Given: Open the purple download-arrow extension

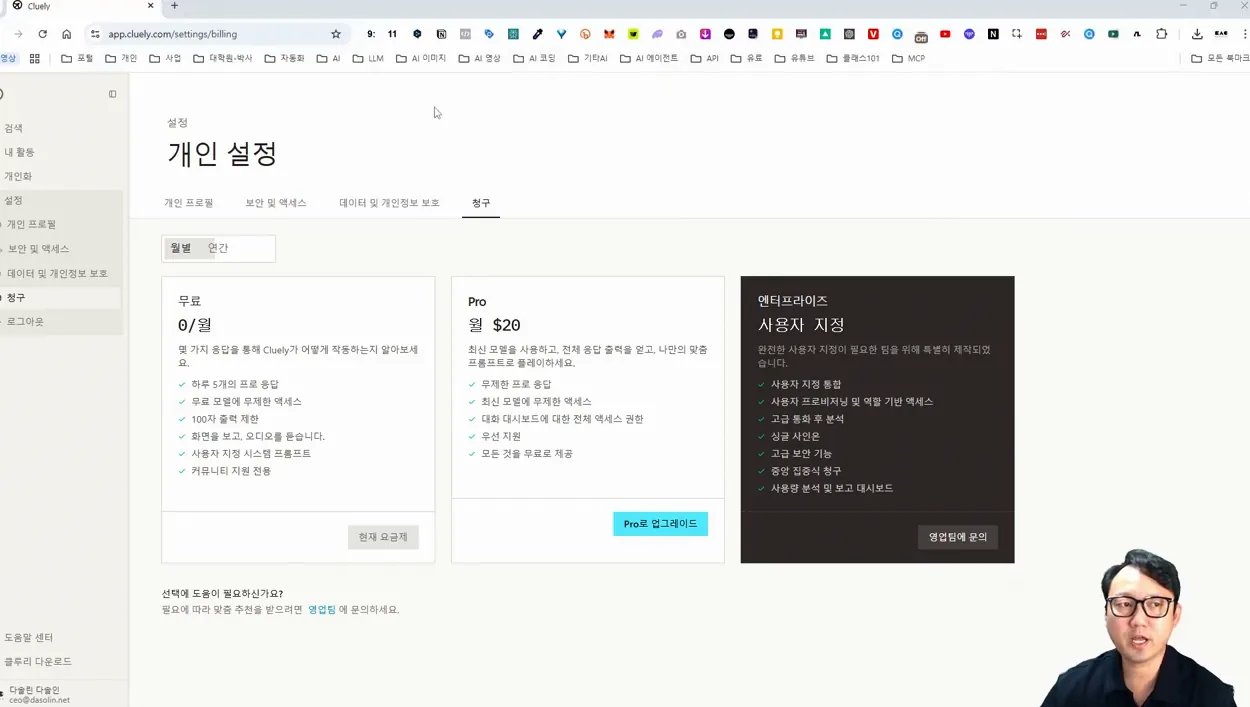Looking at the screenshot, I should [705, 34].
